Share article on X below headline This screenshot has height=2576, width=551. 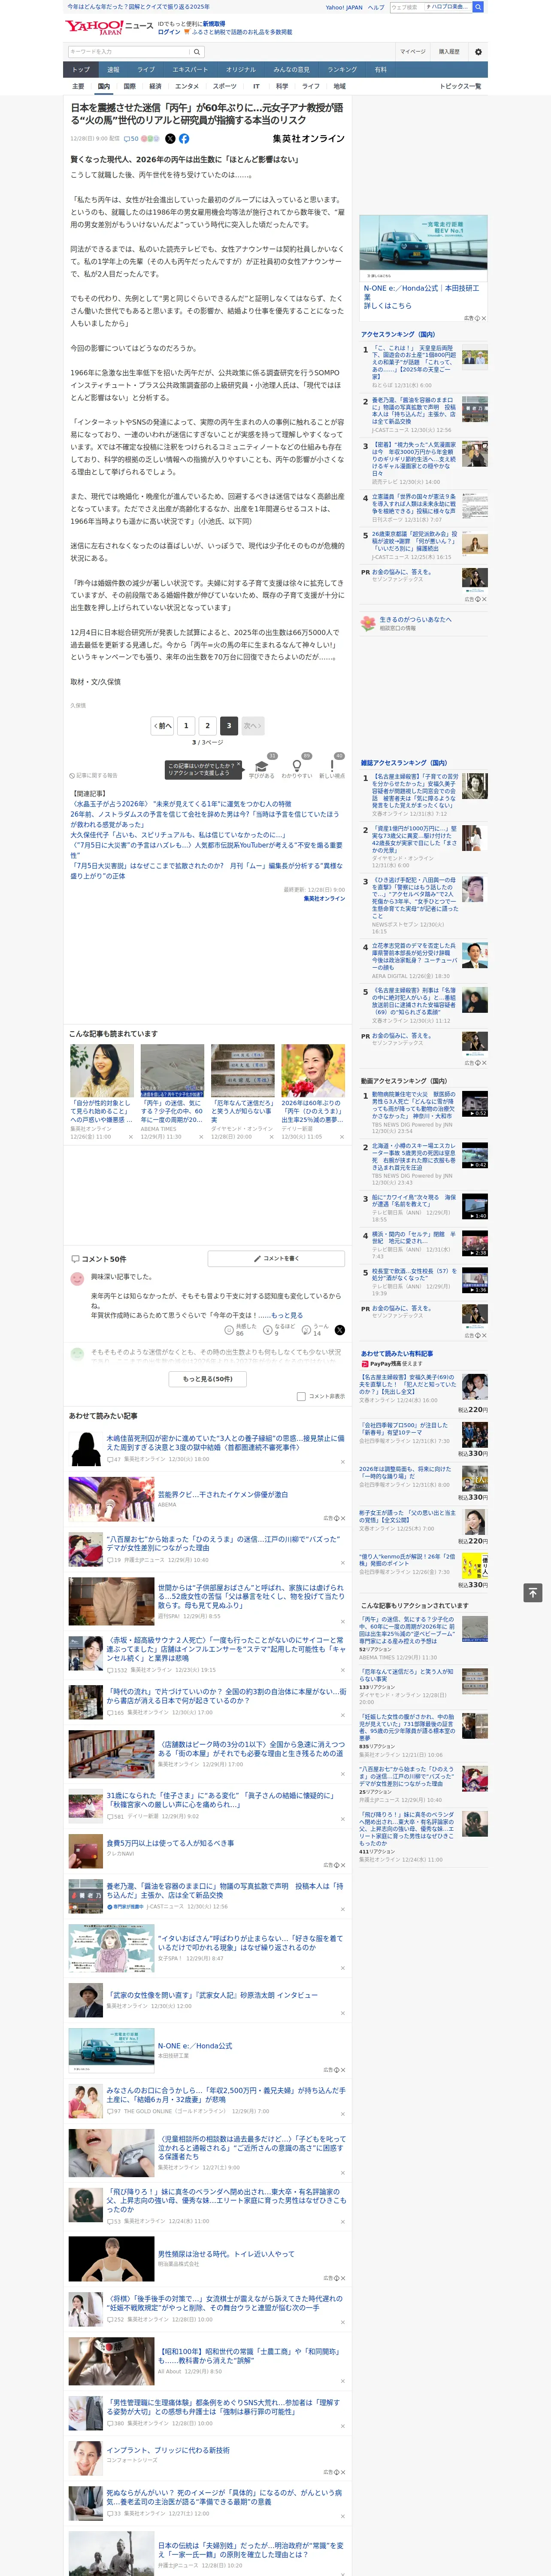(170, 139)
